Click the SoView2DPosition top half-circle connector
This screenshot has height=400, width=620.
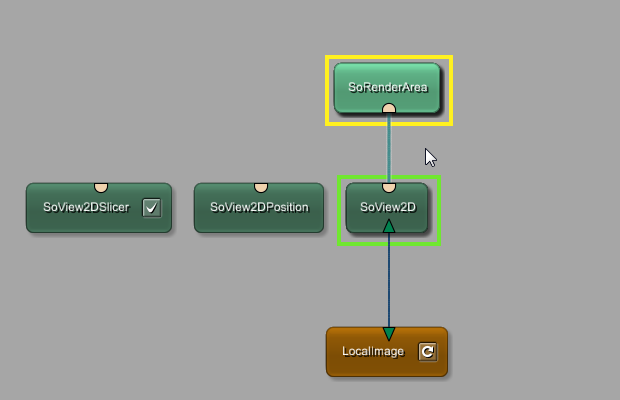pyautogui.click(x=260, y=186)
